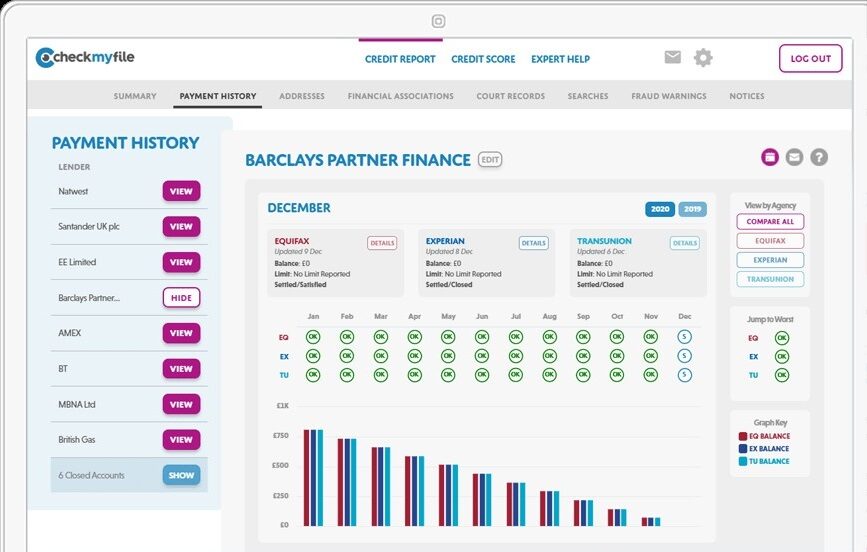Click EX Balance dark blue key swatch
The image size is (867, 552).
pyautogui.click(x=743, y=449)
